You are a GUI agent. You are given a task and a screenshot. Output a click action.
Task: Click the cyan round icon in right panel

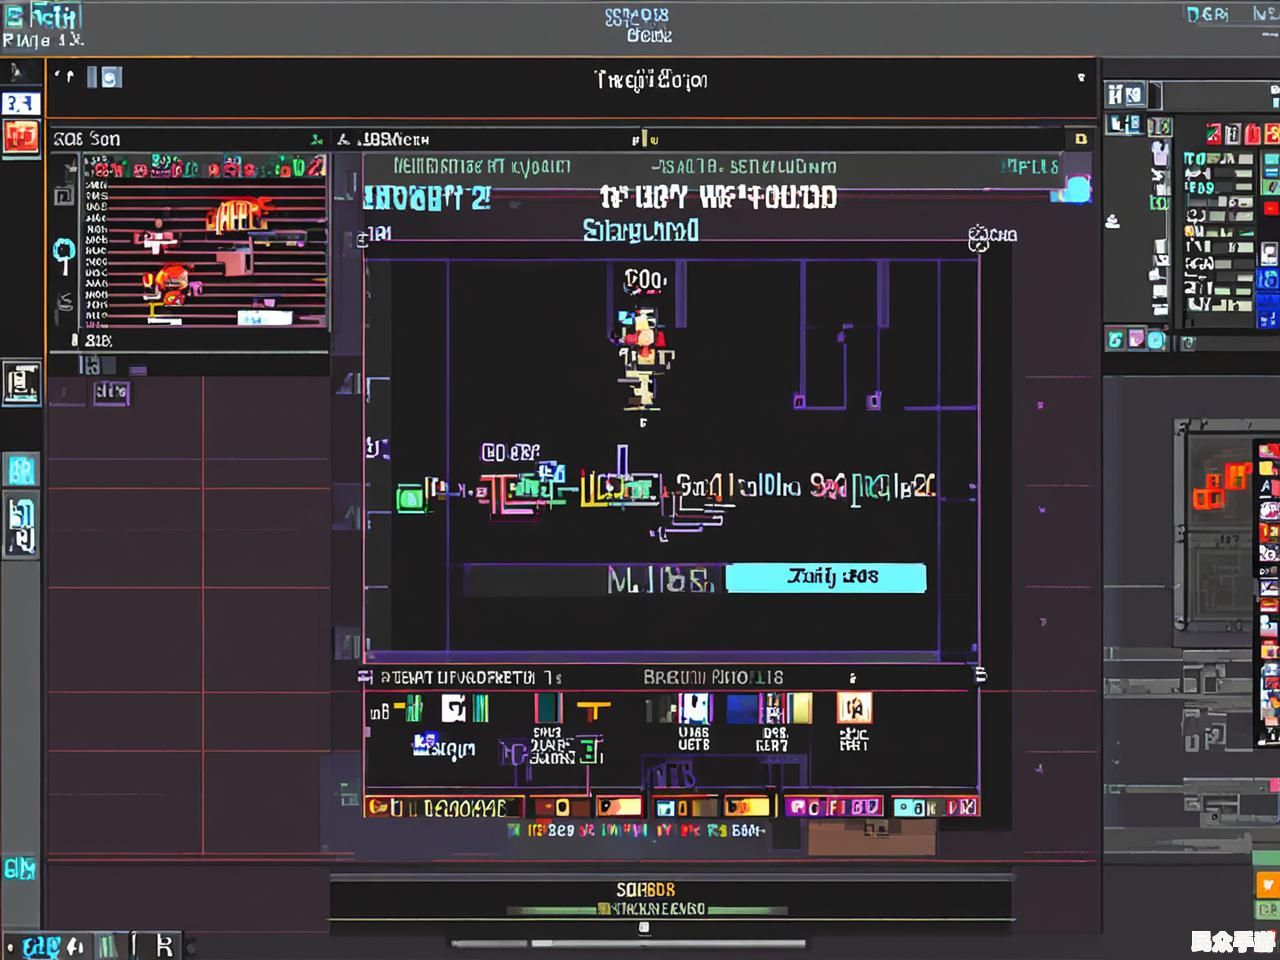tap(1156, 340)
